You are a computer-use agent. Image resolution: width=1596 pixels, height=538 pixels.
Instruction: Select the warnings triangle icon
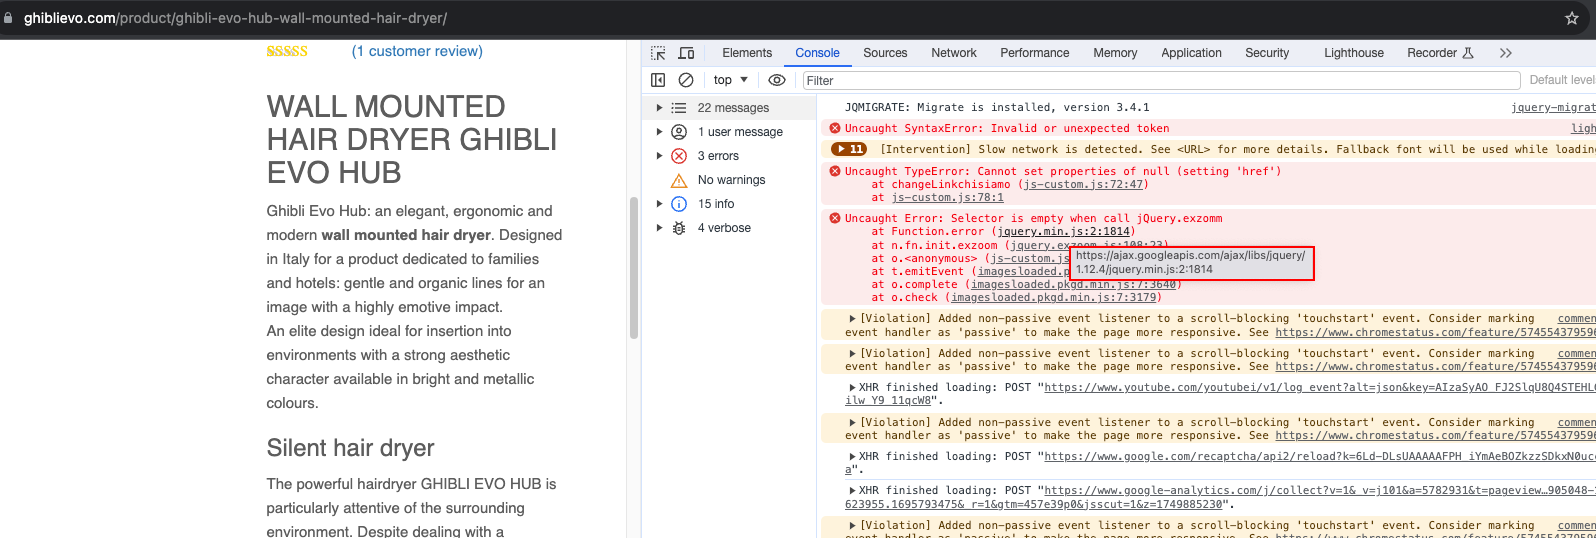[x=679, y=180]
